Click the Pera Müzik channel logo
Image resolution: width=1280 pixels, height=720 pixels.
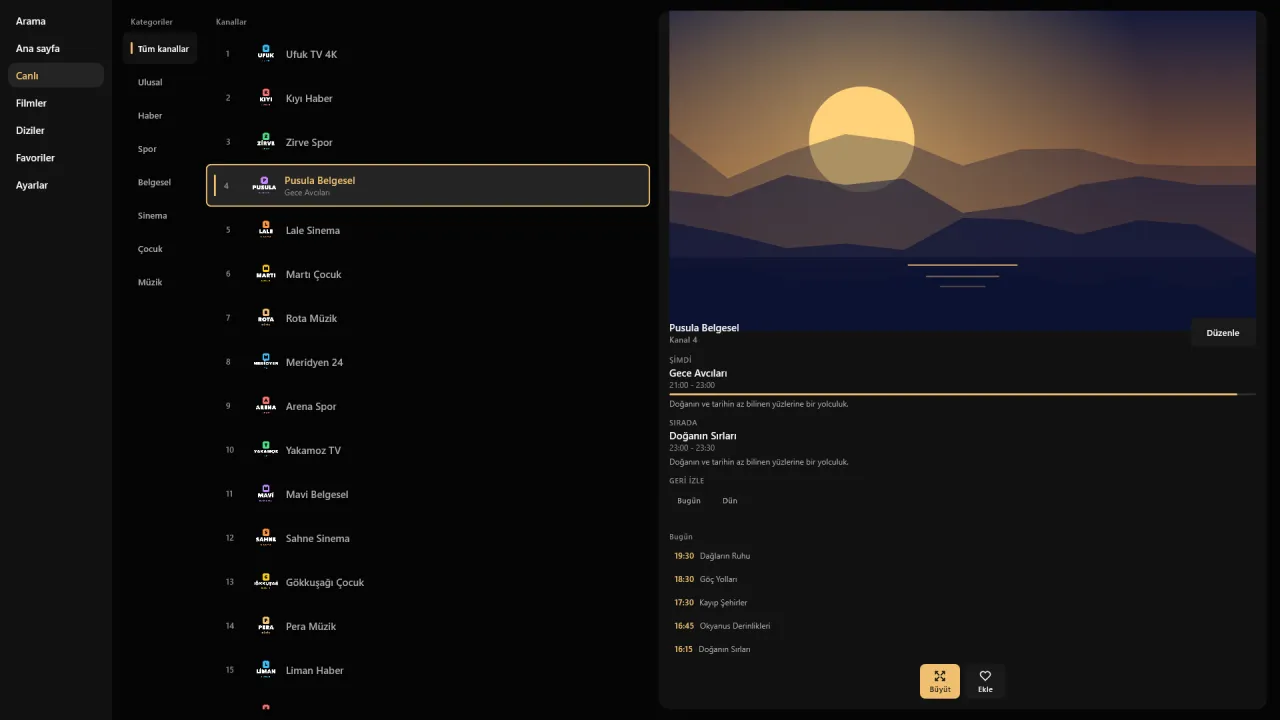coord(265,626)
